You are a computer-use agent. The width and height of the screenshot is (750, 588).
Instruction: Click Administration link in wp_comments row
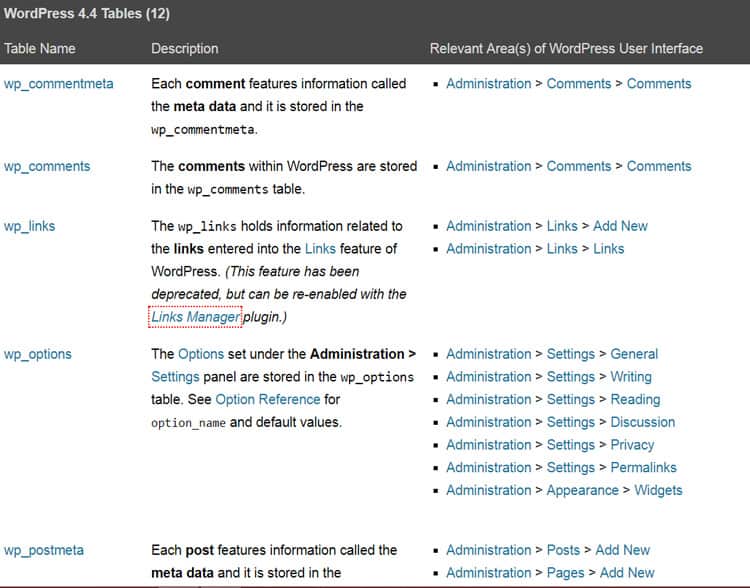coord(489,166)
